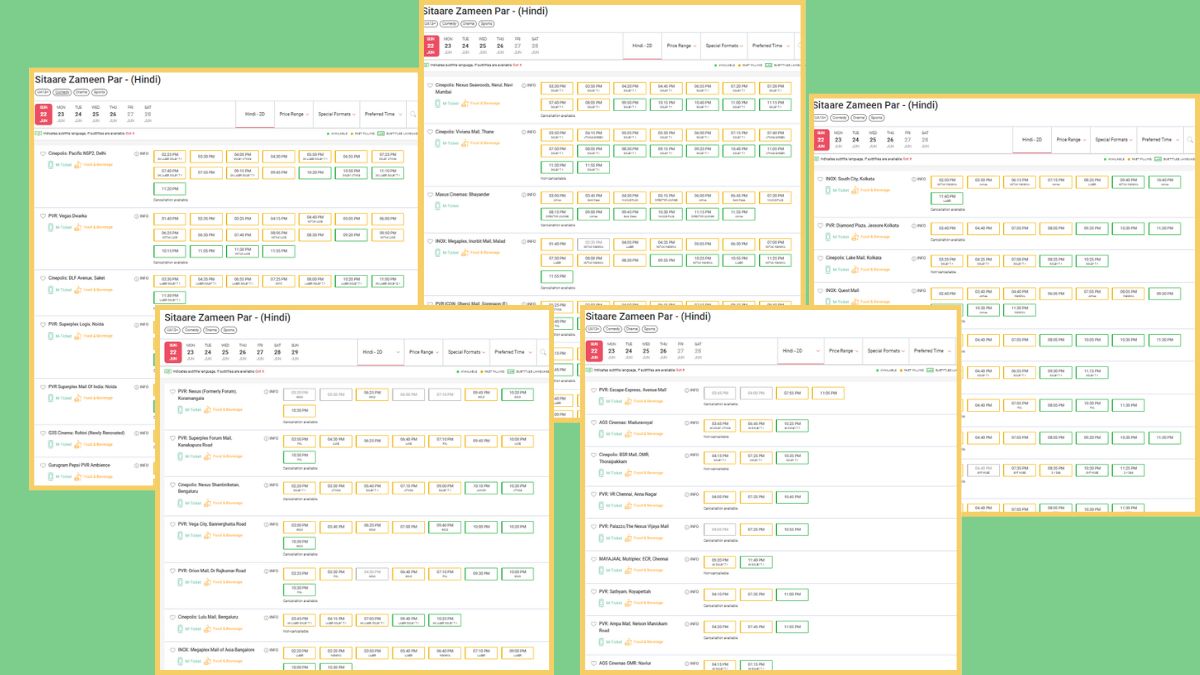
Task: Toggle favorite heart for PVR Escape Express Avenue
Action: [592, 390]
